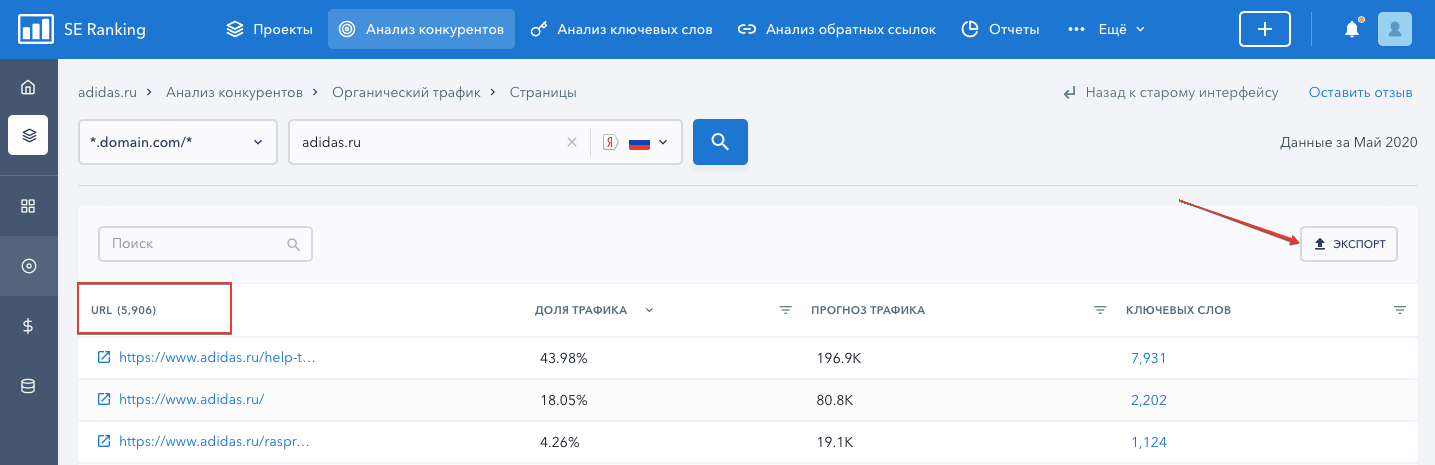The width and height of the screenshot is (1435, 465).
Task: Click КЛЮЧЕВЫХ СЛОВ column header
Action: click(x=1178, y=310)
